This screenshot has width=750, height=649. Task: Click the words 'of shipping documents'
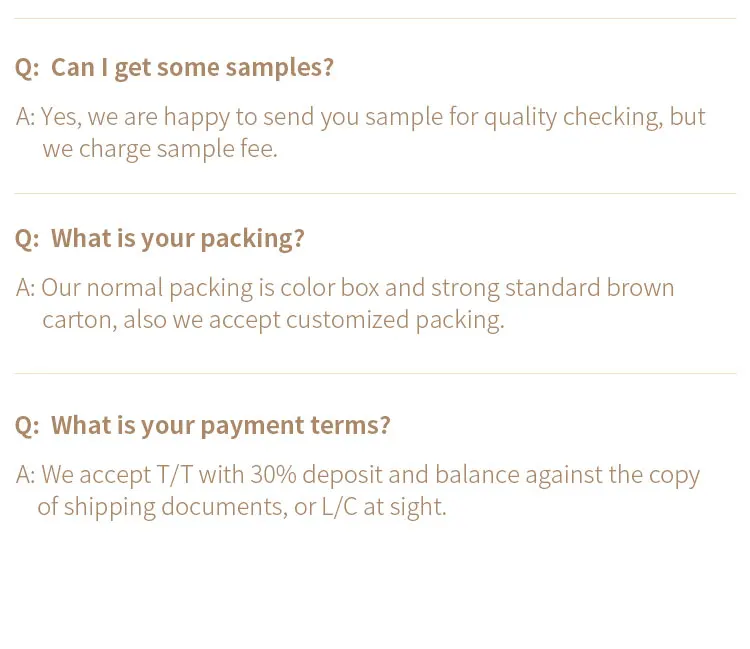click(163, 507)
